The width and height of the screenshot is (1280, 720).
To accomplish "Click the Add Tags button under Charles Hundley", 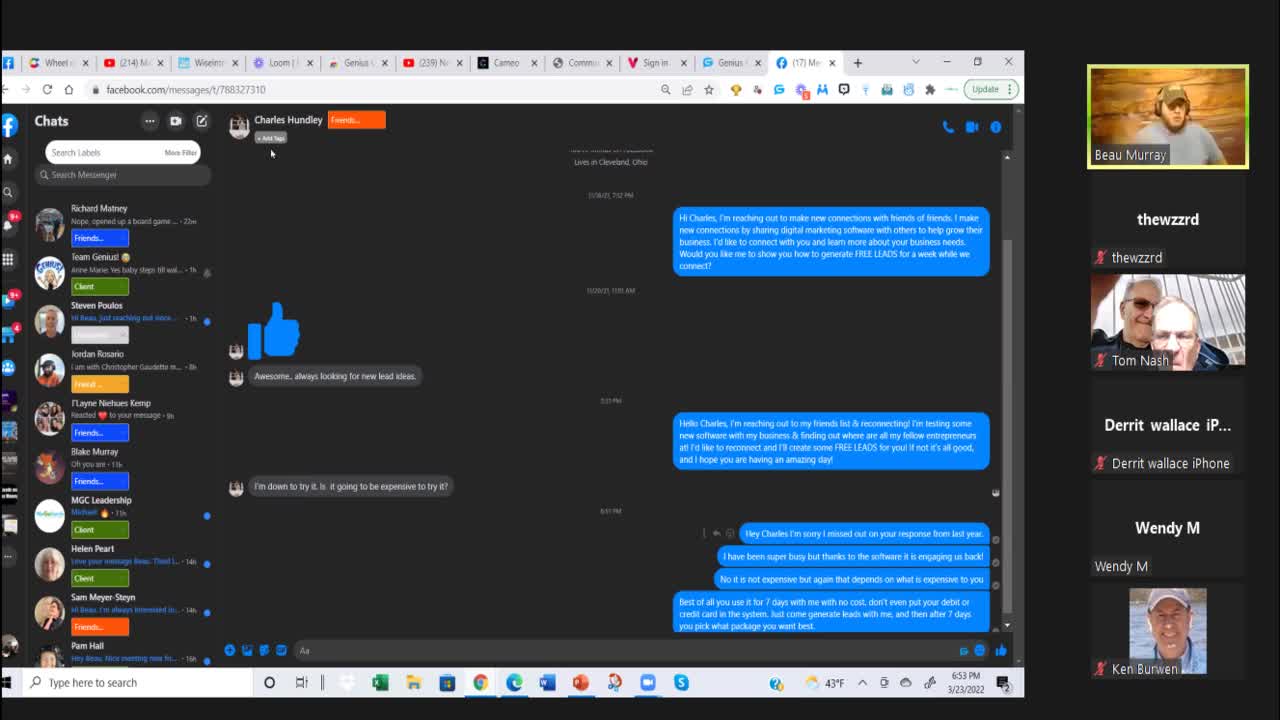I will click(x=270, y=138).
